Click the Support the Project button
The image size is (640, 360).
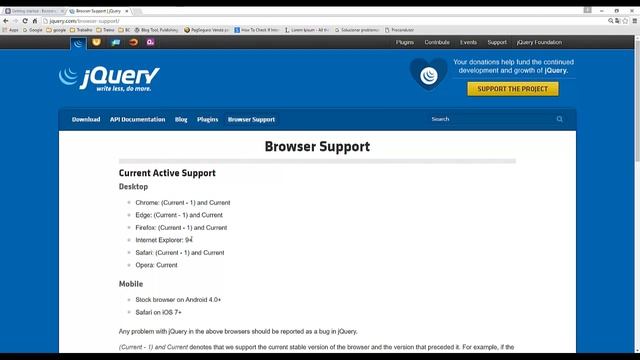513,89
